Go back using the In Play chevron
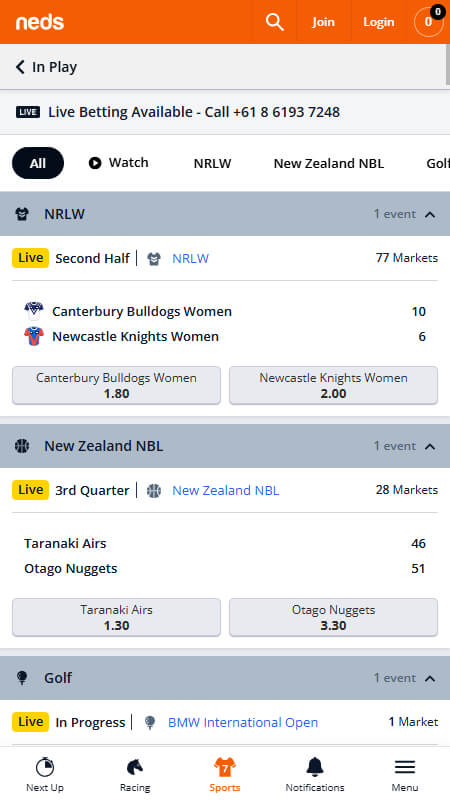 [20, 67]
